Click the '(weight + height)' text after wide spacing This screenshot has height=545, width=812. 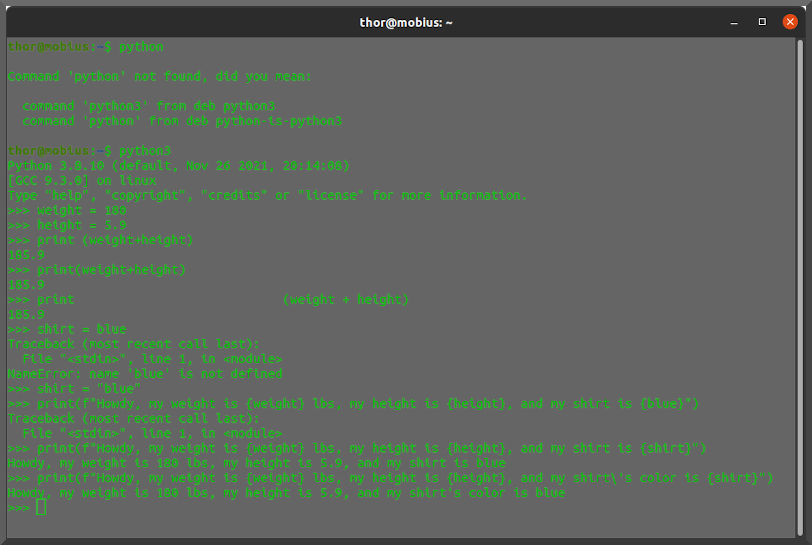click(345, 299)
